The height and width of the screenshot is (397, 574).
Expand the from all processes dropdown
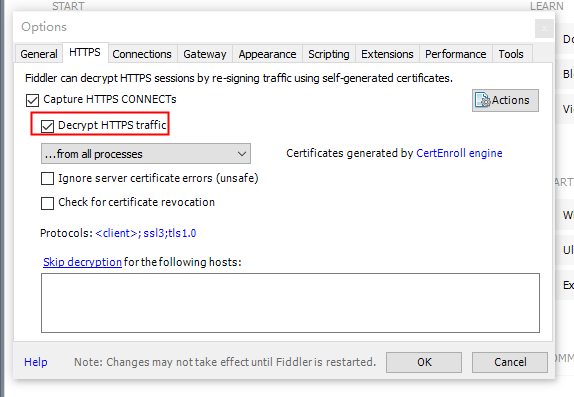point(146,154)
